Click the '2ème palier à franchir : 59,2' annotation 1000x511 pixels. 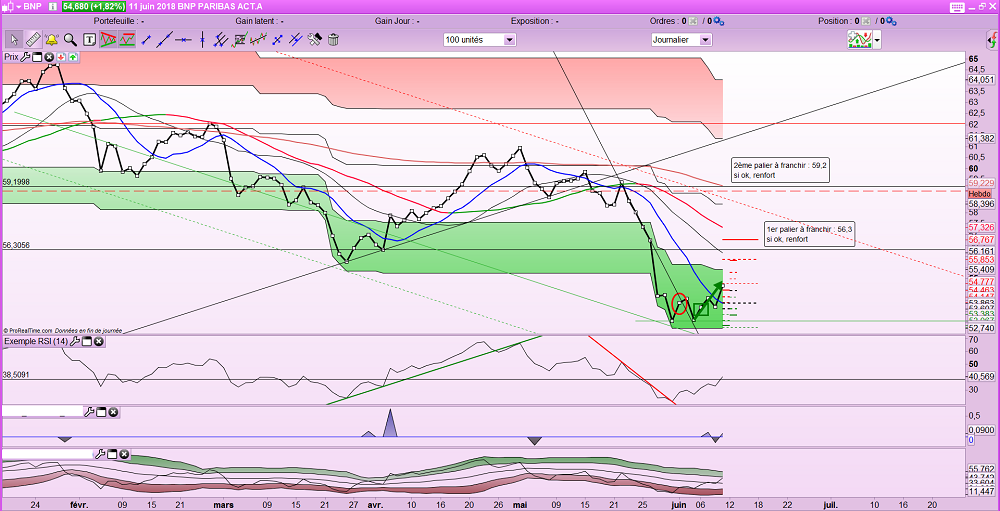pos(780,170)
